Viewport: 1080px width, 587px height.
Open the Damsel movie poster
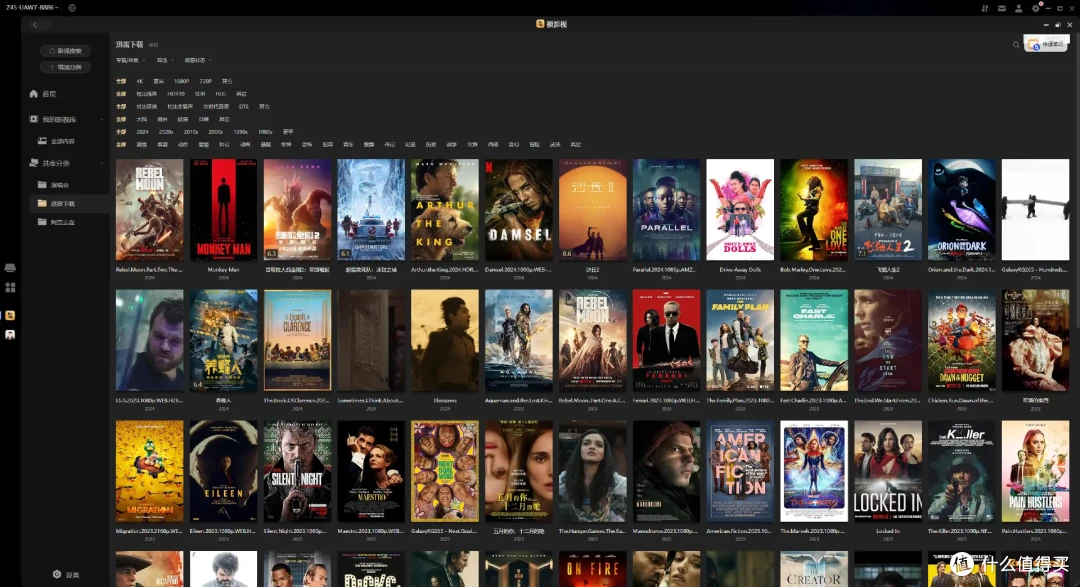coord(519,209)
